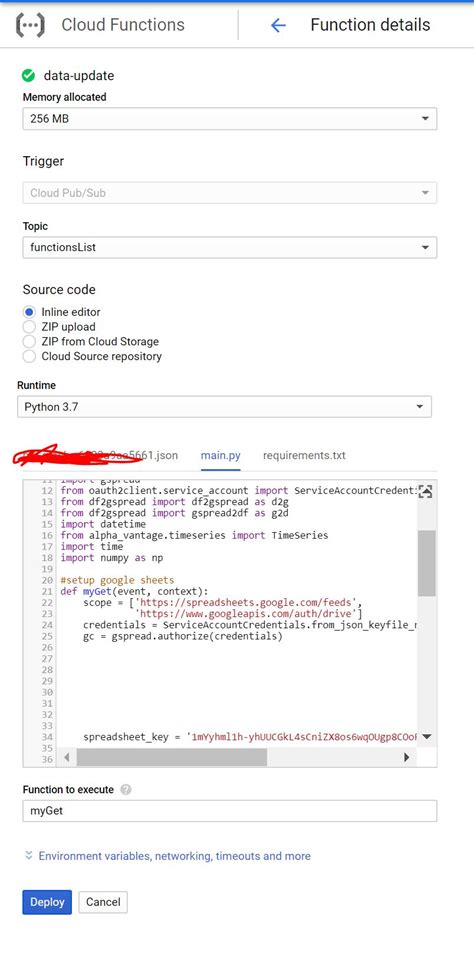
Task: Open the Memory allocated 256 MB dropdown
Action: coord(230,119)
